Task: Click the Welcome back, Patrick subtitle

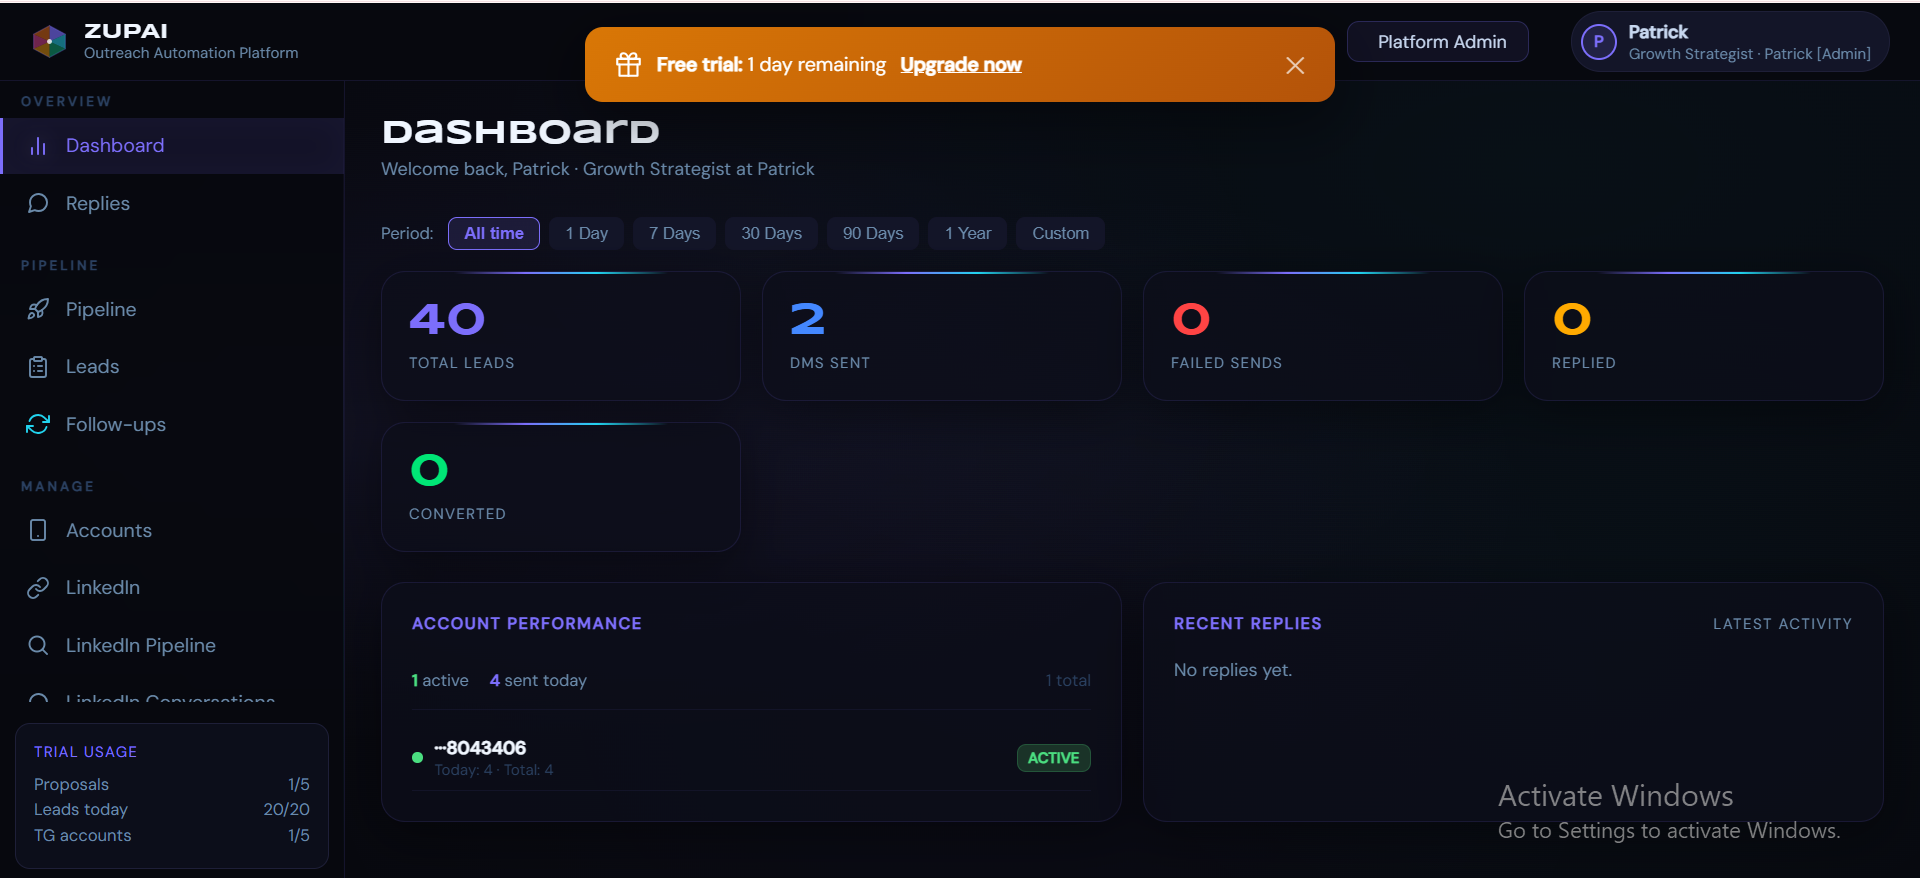Action: (598, 169)
